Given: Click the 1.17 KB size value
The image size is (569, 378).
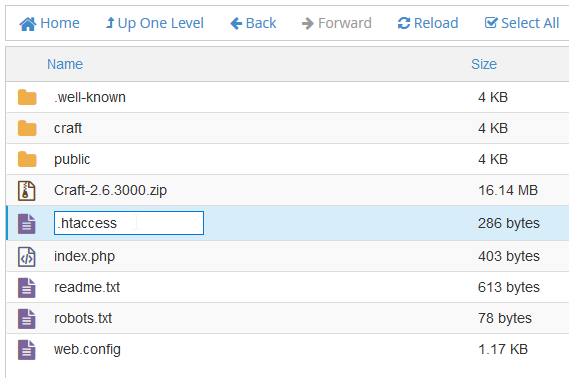Looking at the screenshot, I should tap(503, 349).
